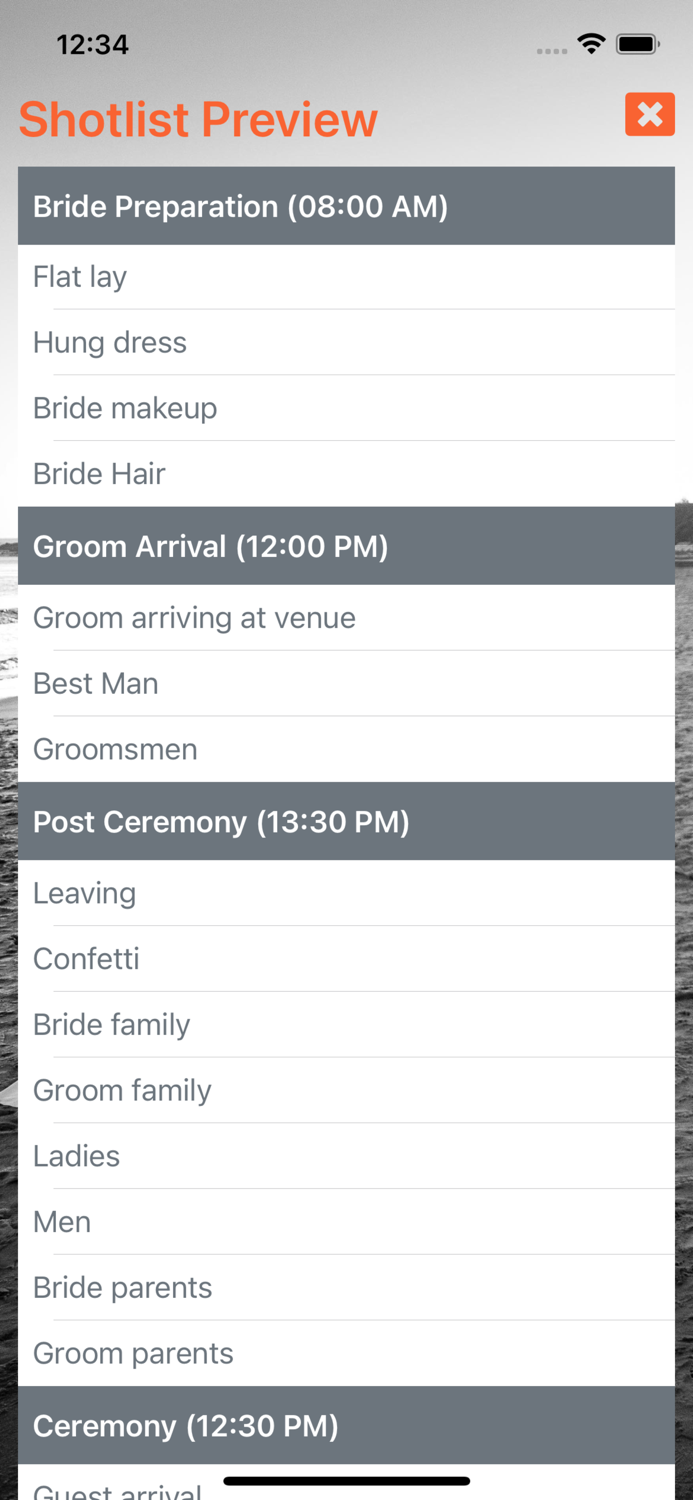Close the Shotlist Preview with the X icon
This screenshot has height=1500, width=693.
point(650,114)
